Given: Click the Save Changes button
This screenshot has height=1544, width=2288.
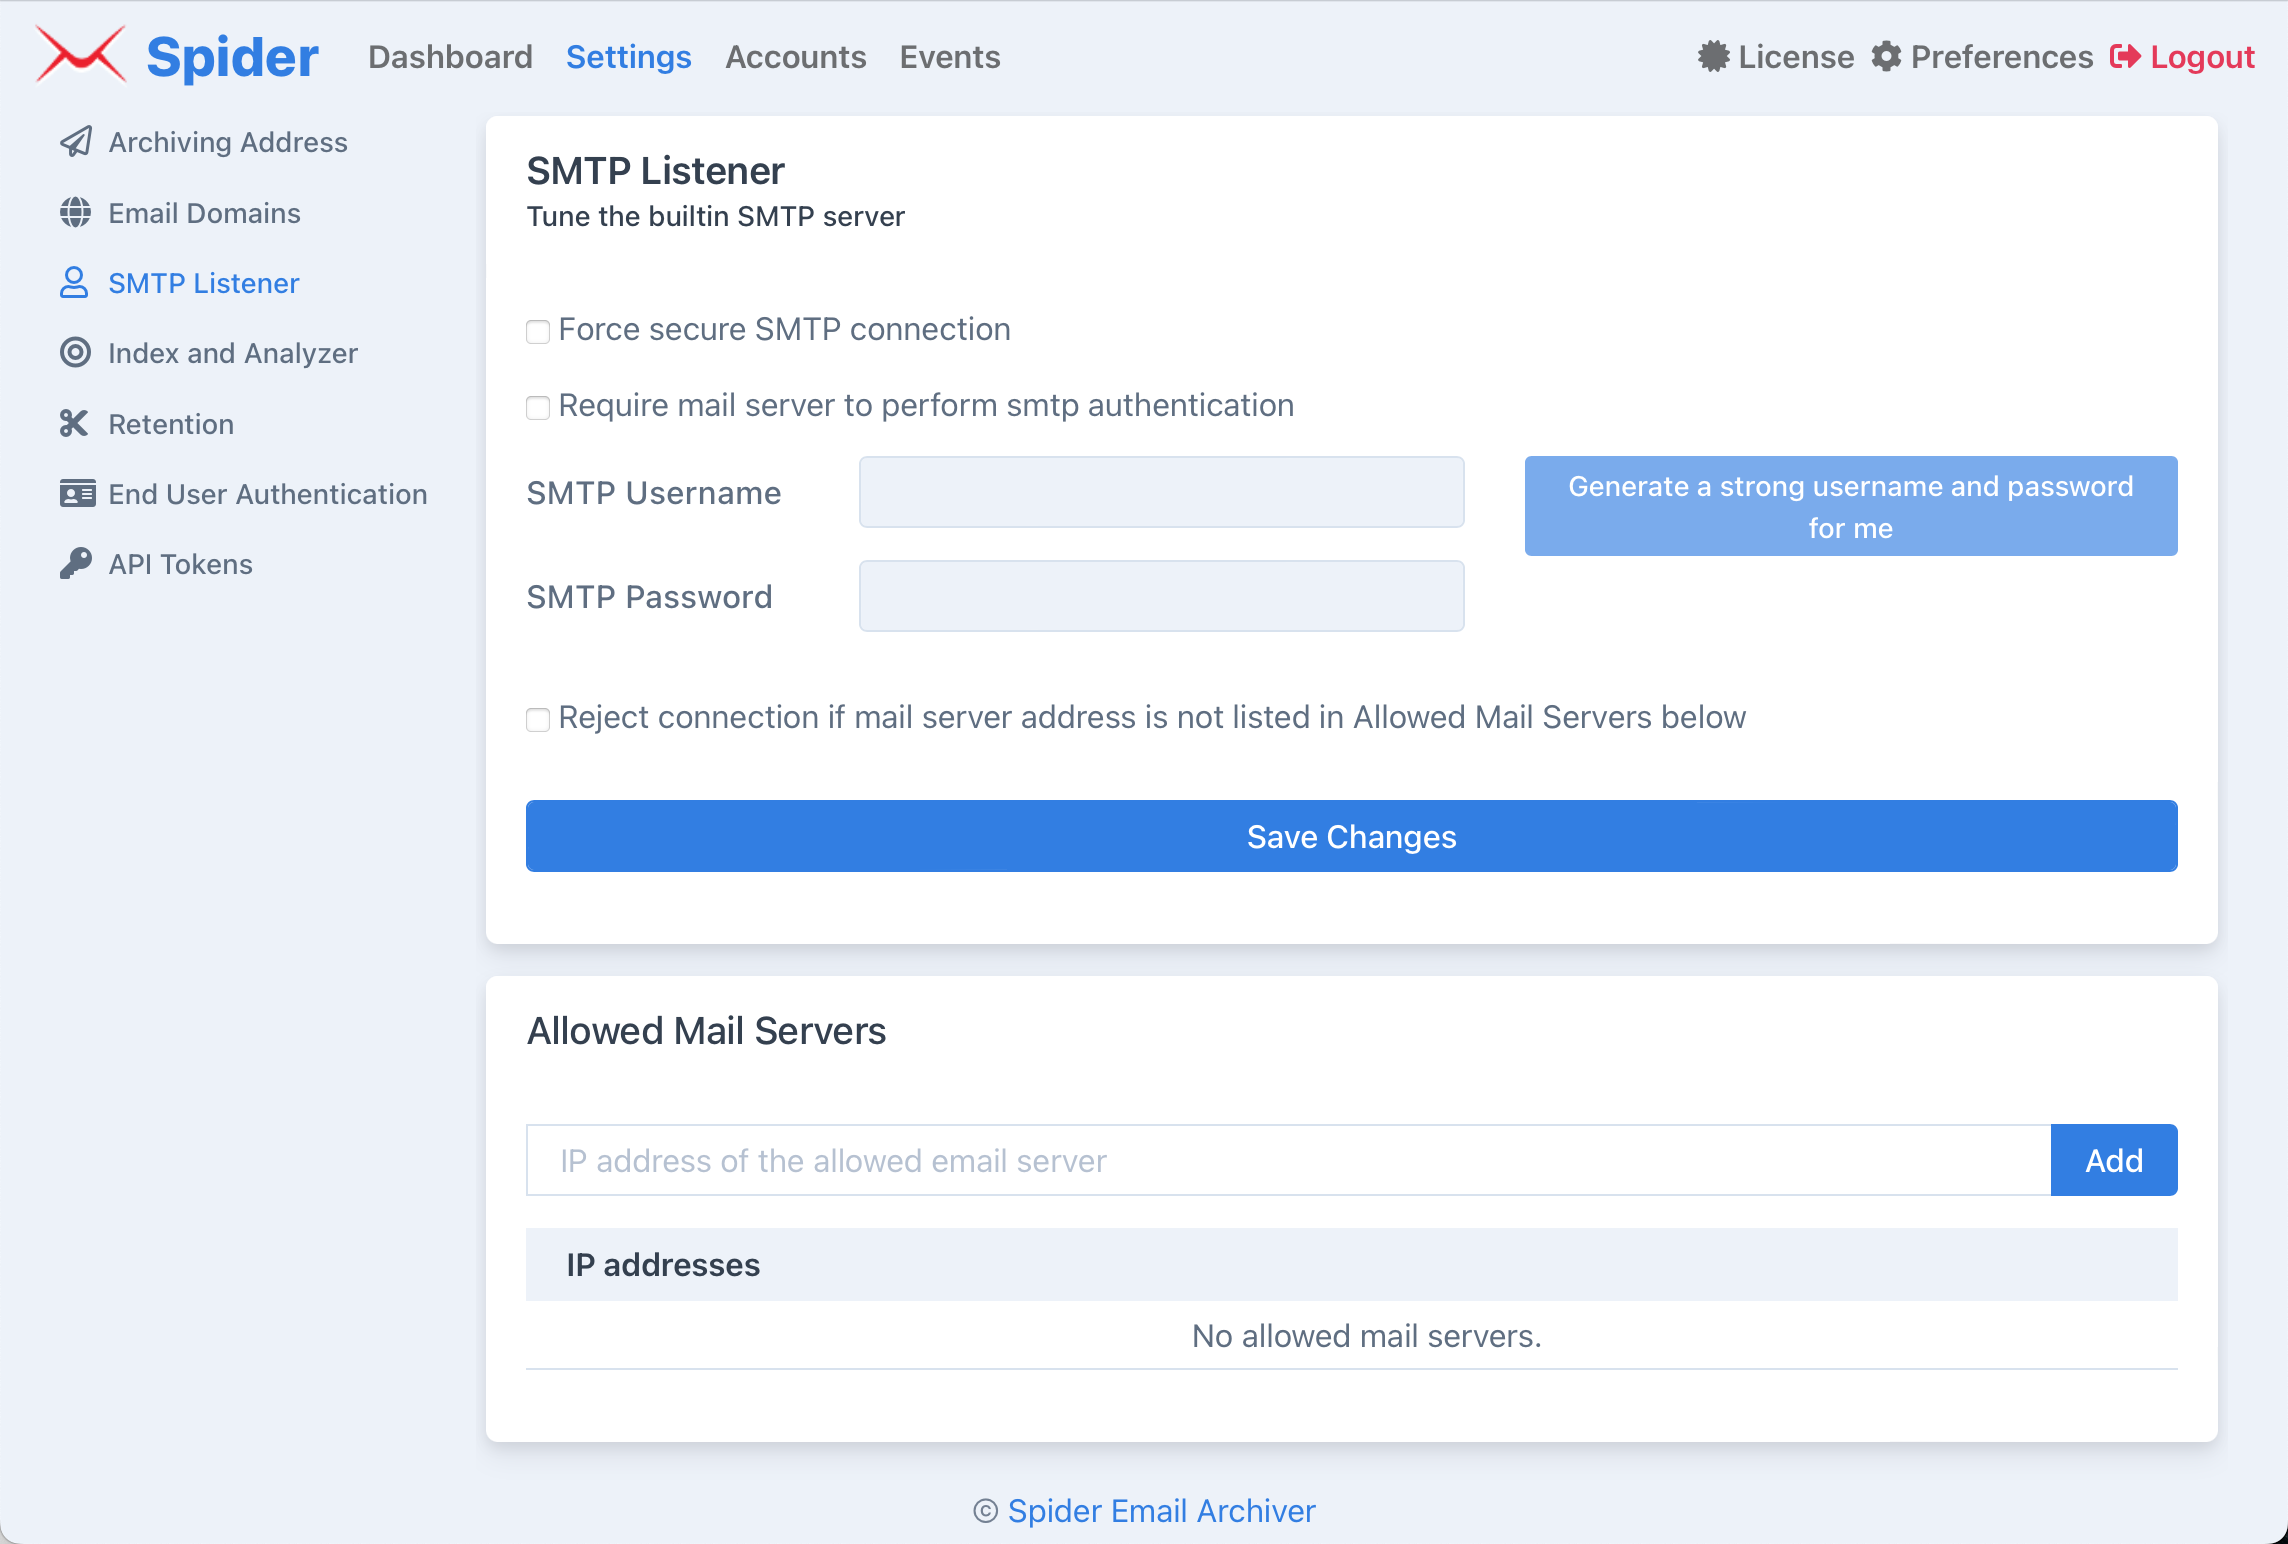Looking at the screenshot, I should (x=1351, y=836).
